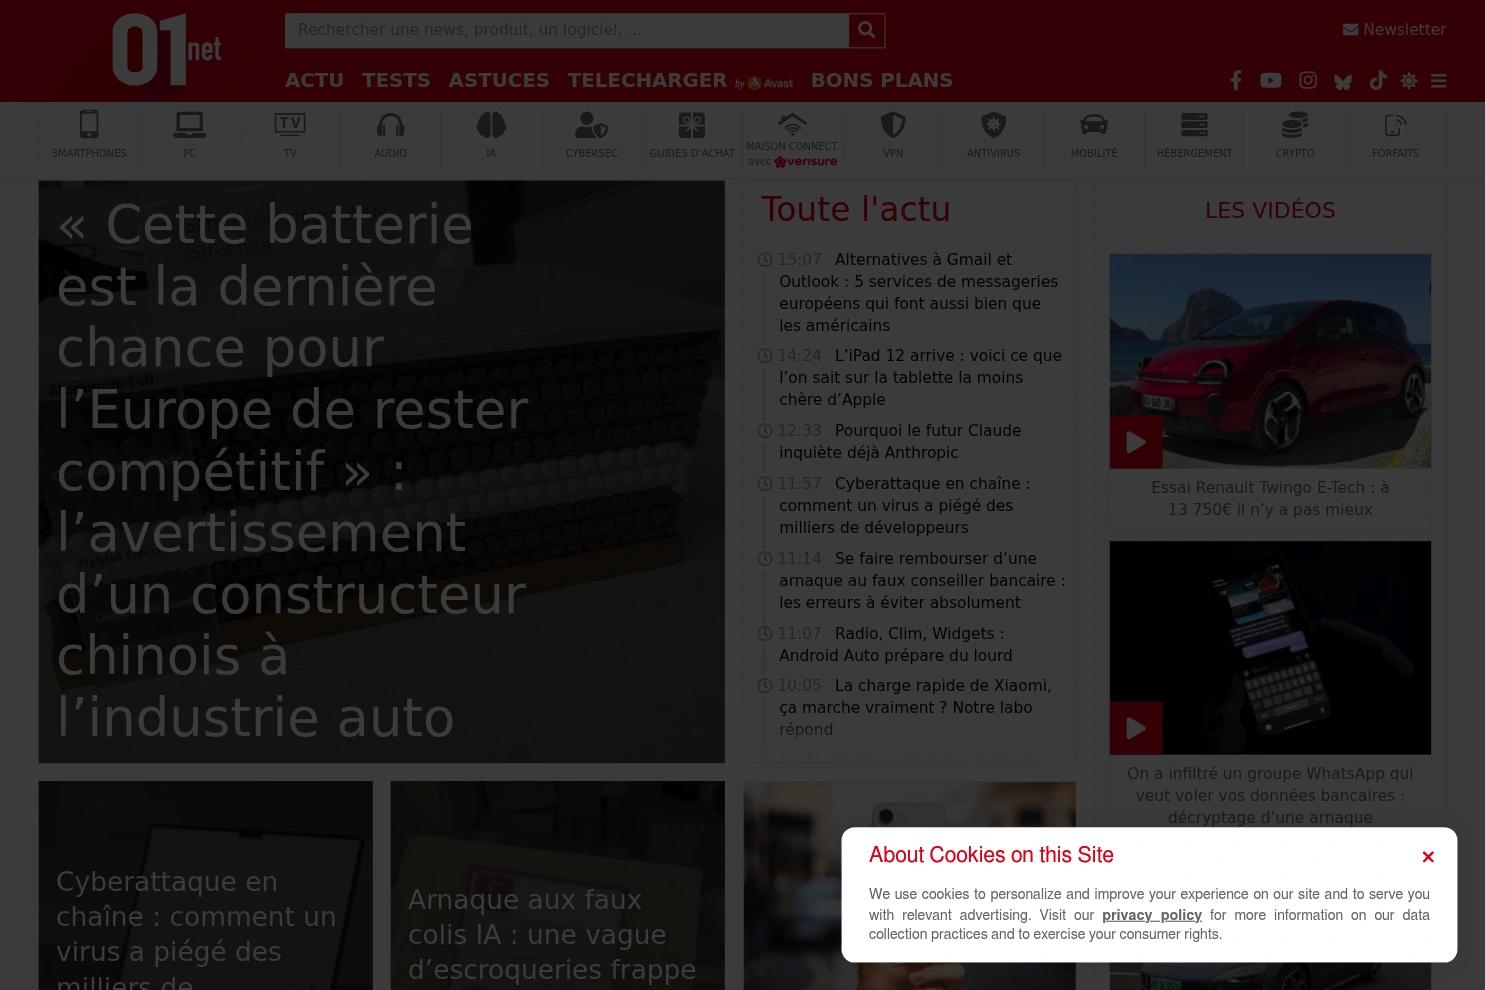Open the 'Cyberattaque en chaîne' article card

pos(205,886)
